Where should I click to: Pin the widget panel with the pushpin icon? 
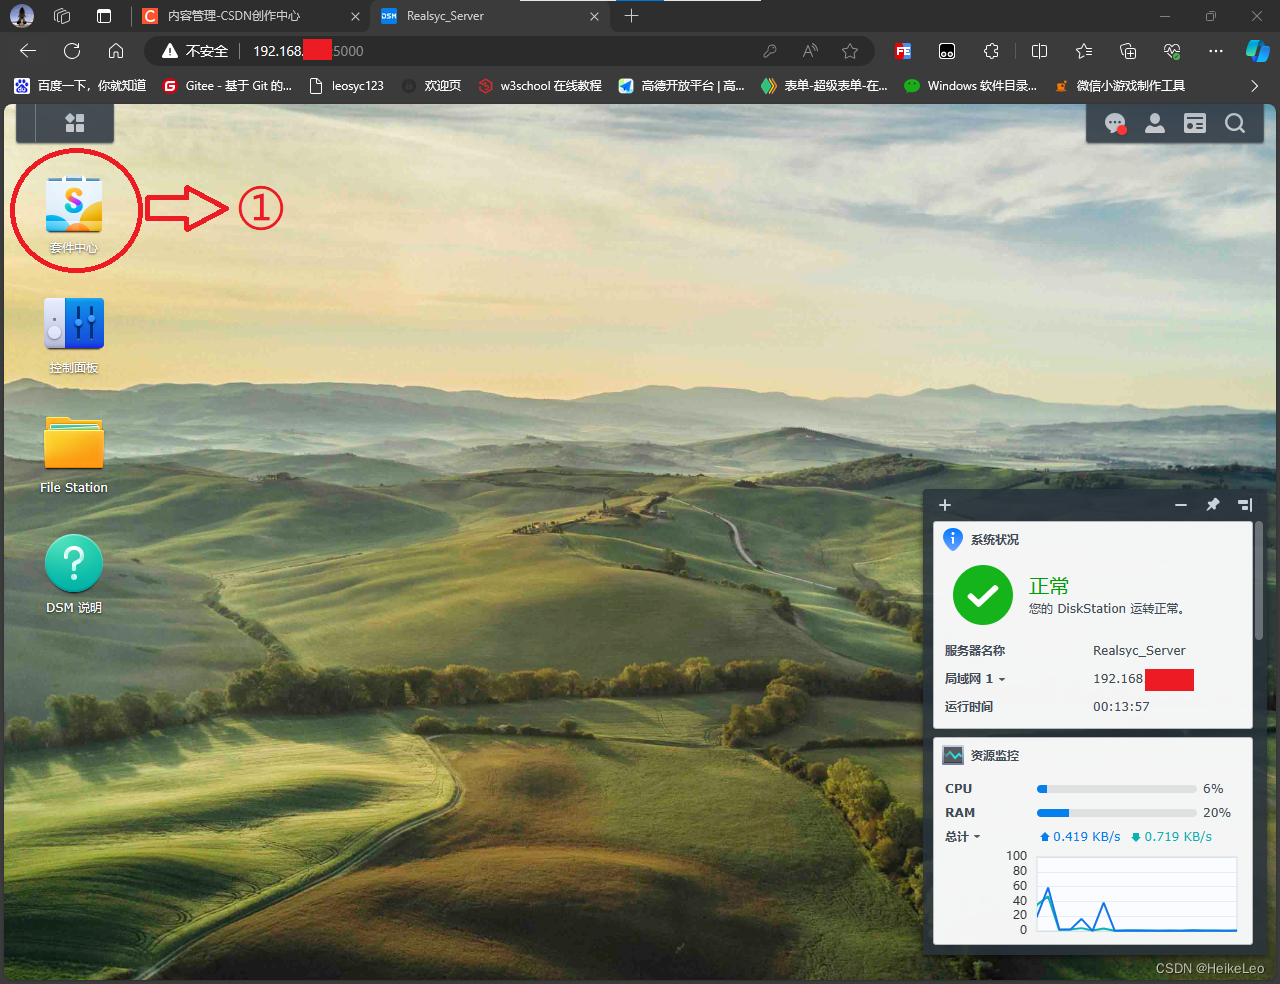pyautogui.click(x=1213, y=505)
